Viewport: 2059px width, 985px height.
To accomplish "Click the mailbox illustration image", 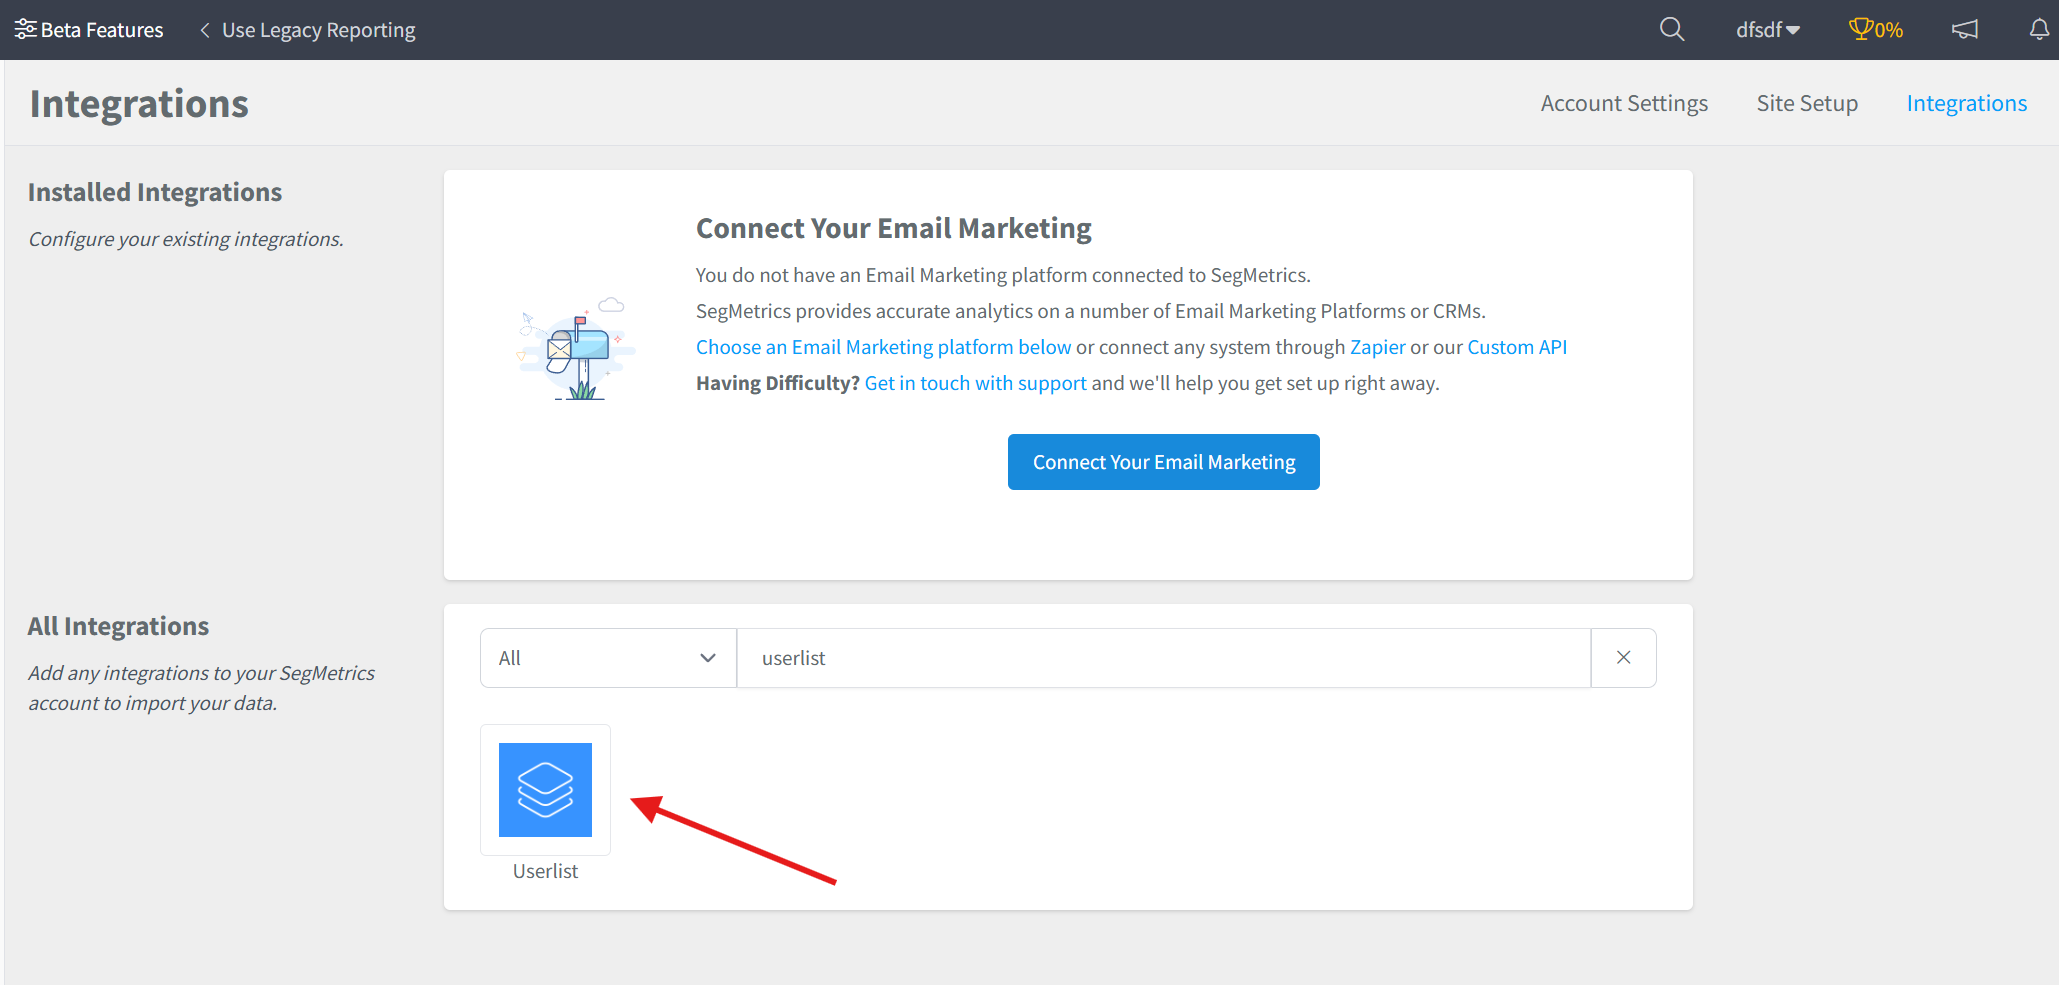I will pyautogui.click(x=576, y=349).
